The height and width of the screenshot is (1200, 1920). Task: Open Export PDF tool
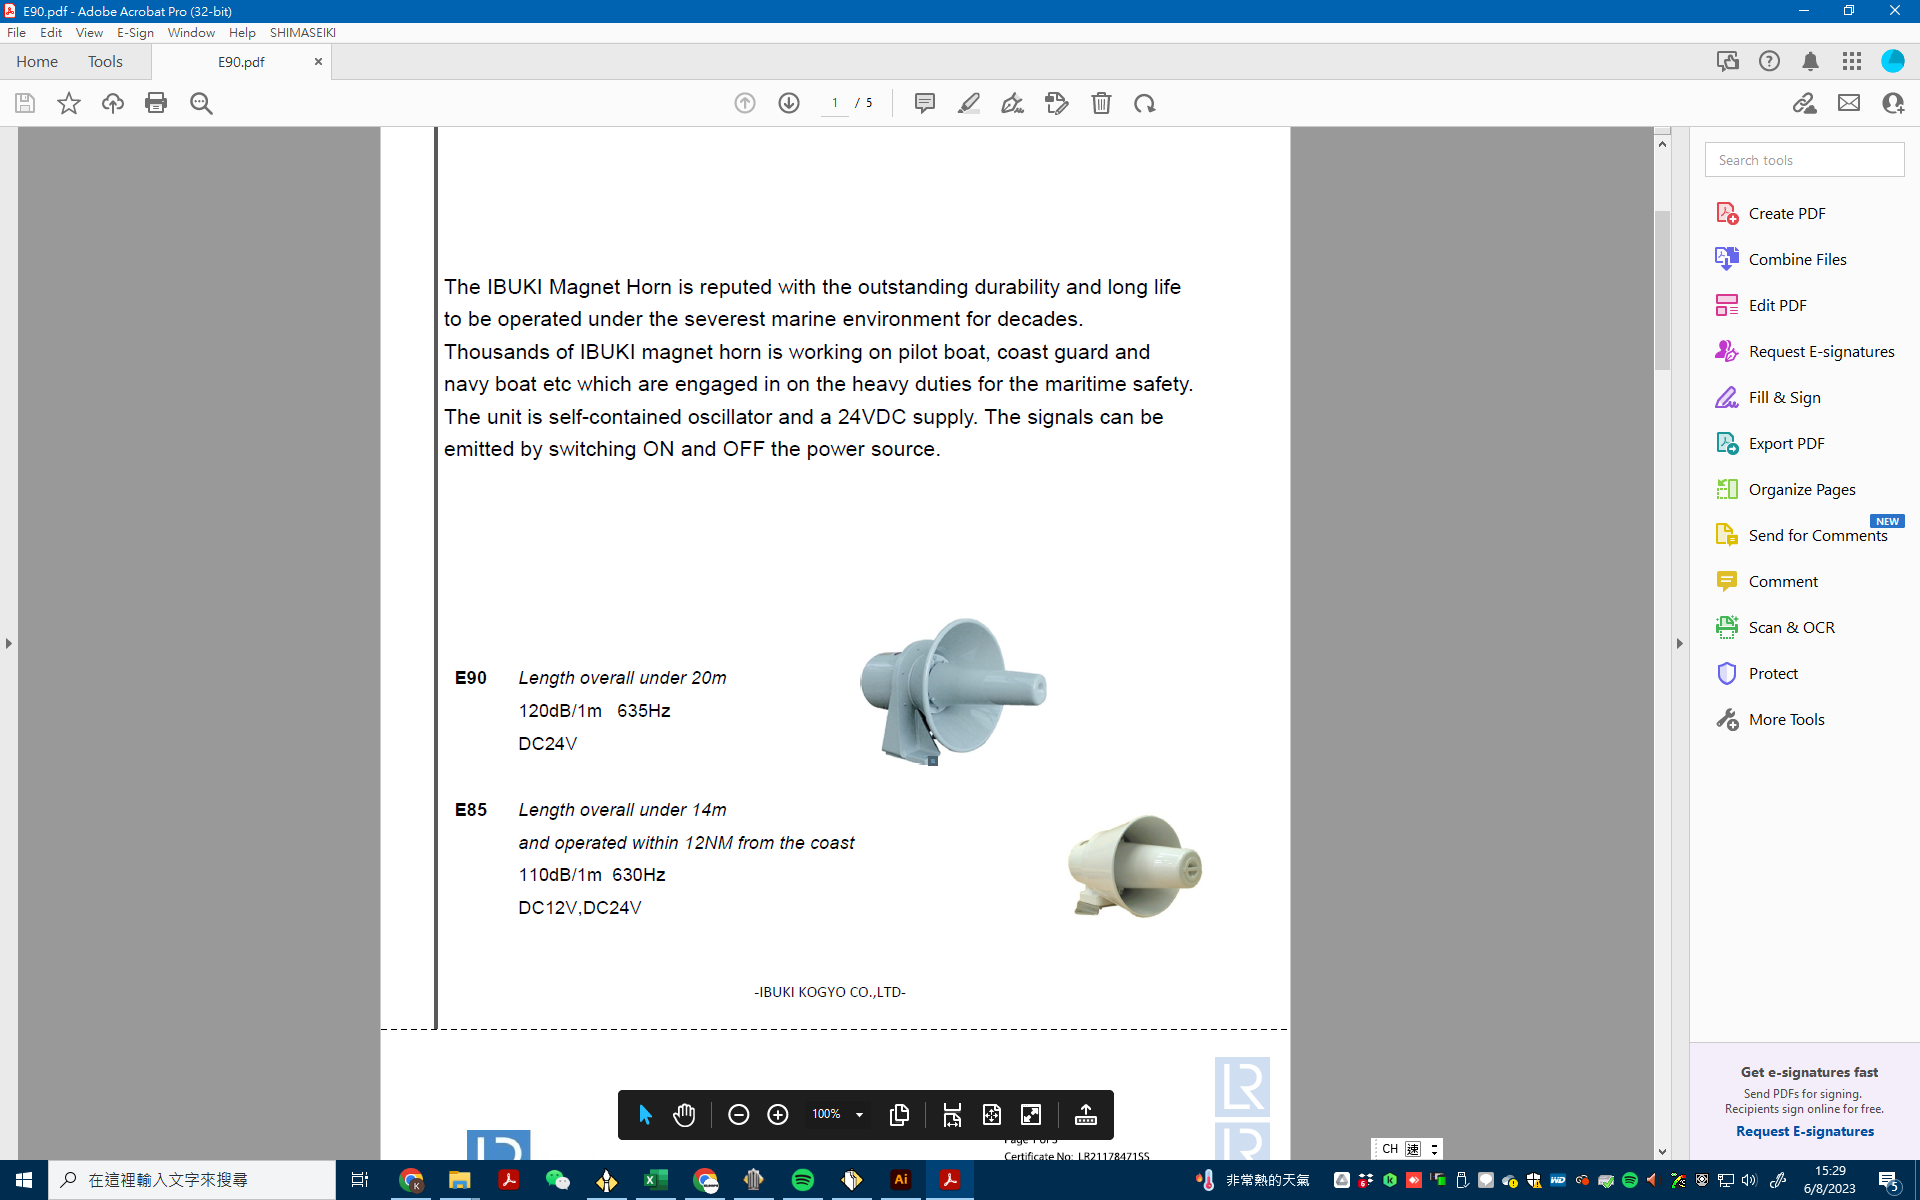pyautogui.click(x=1786, y=443)
